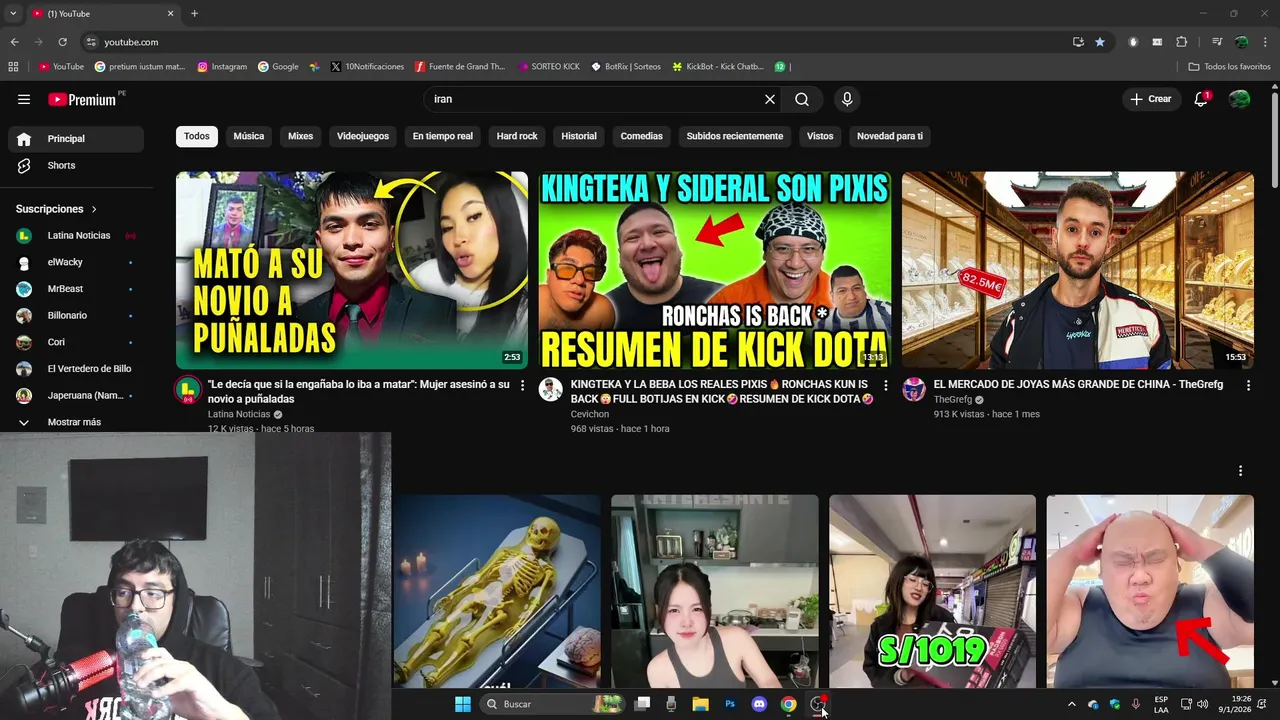Open options for TheGrefg video
The image size is (1280, 720).
[1248, 385]
